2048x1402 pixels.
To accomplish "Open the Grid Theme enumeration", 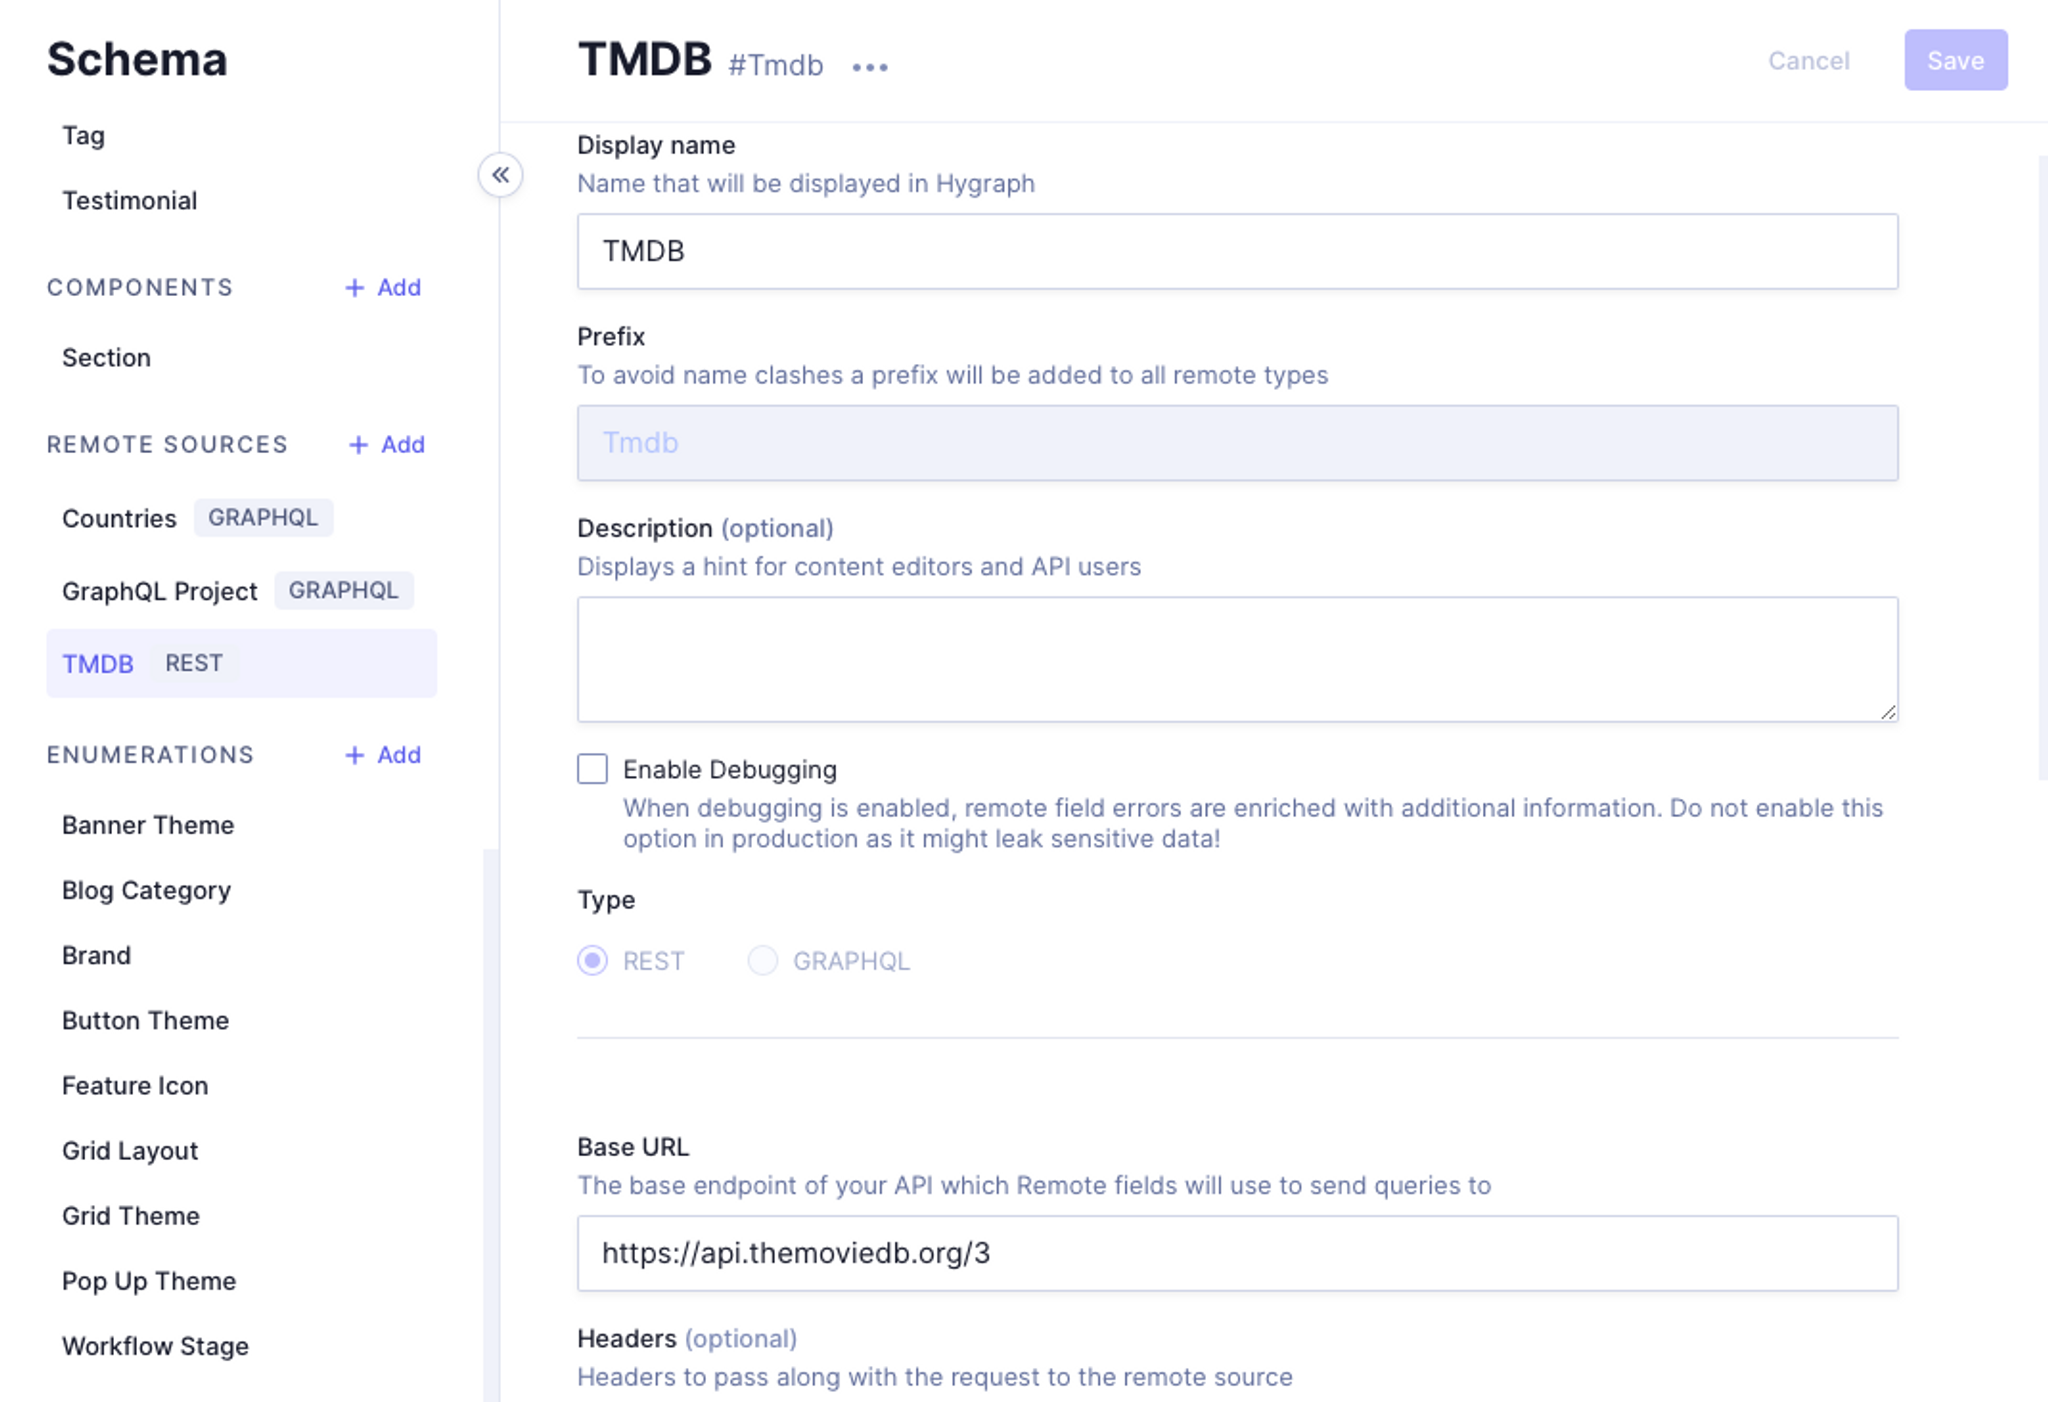I will pyautogui.click(x=131, y=1216).
